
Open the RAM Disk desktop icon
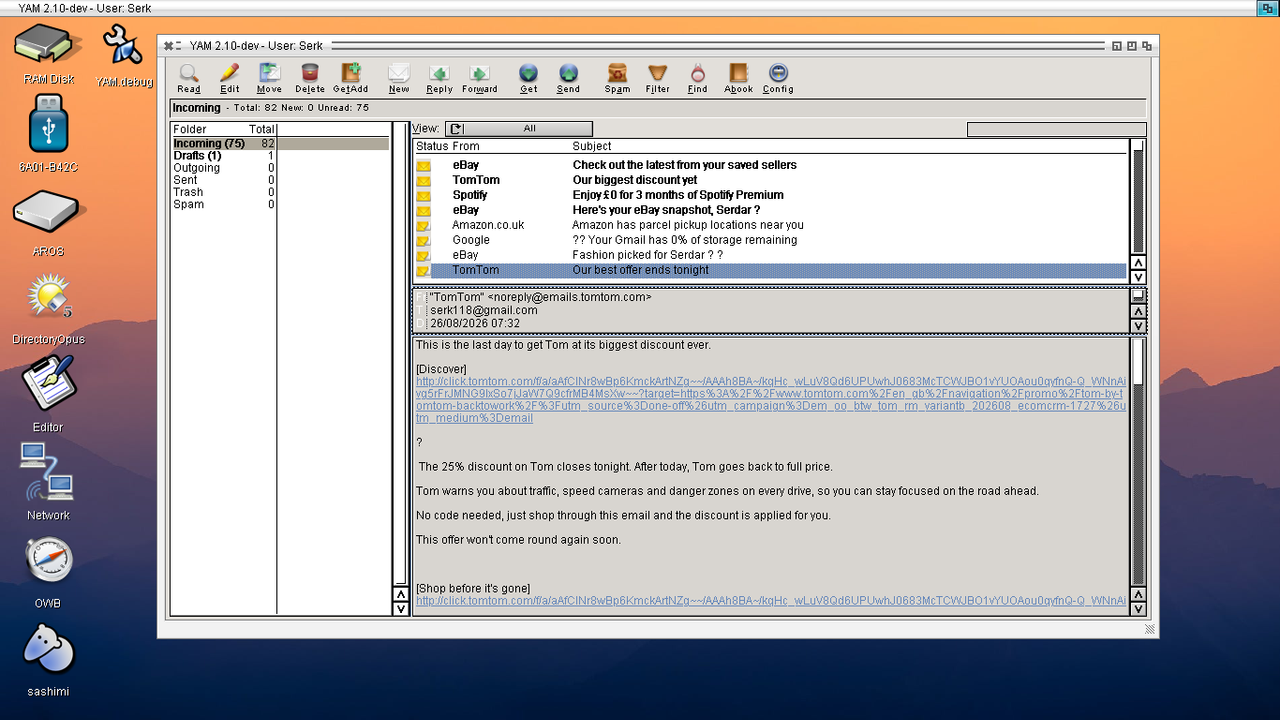click(x=48, y=54)
